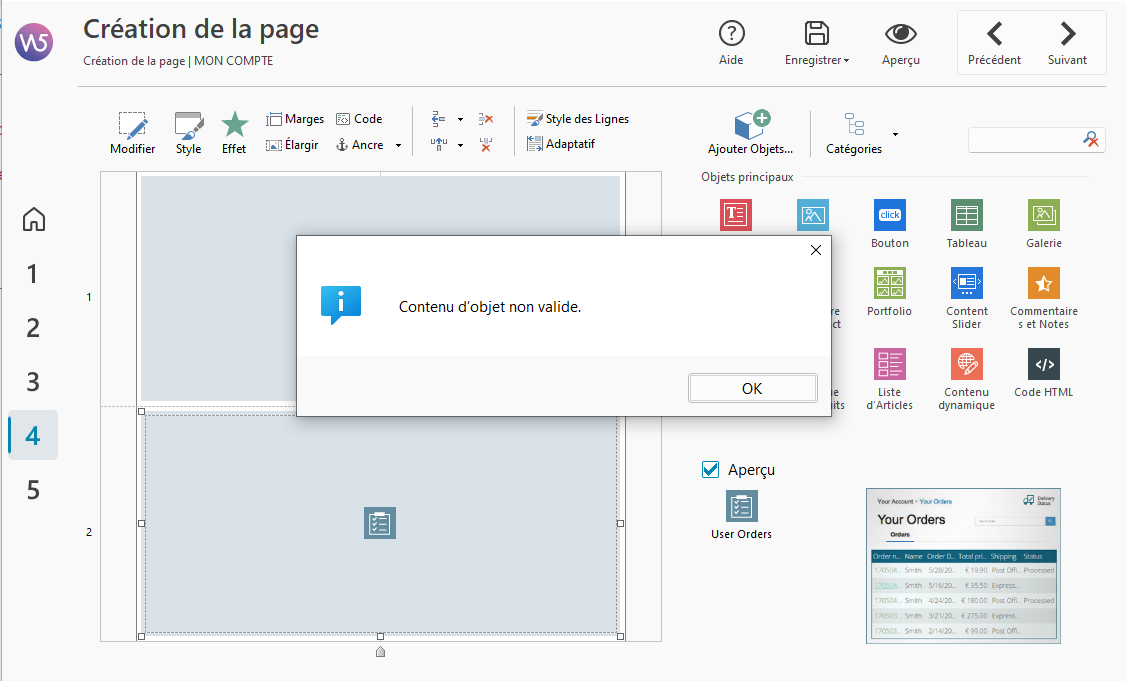1126x681 pixels.
Task: Click the Suivant next button
Action: [1067, 44]
